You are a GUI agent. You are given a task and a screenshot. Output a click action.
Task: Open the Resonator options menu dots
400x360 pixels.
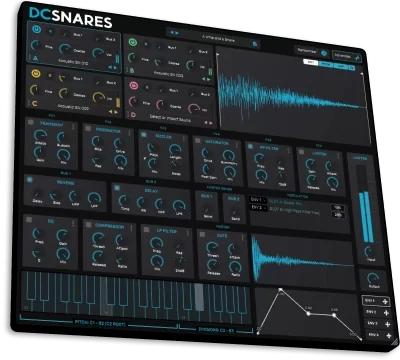[129, 133]
